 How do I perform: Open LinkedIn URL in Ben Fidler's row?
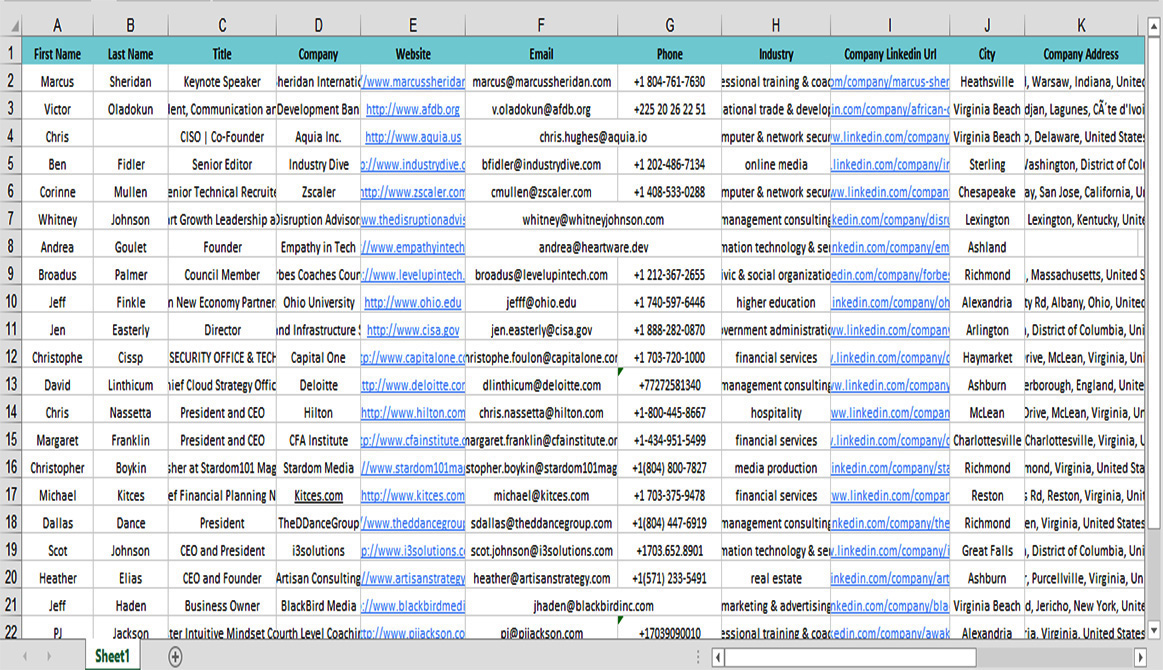[x=890, y=164]
